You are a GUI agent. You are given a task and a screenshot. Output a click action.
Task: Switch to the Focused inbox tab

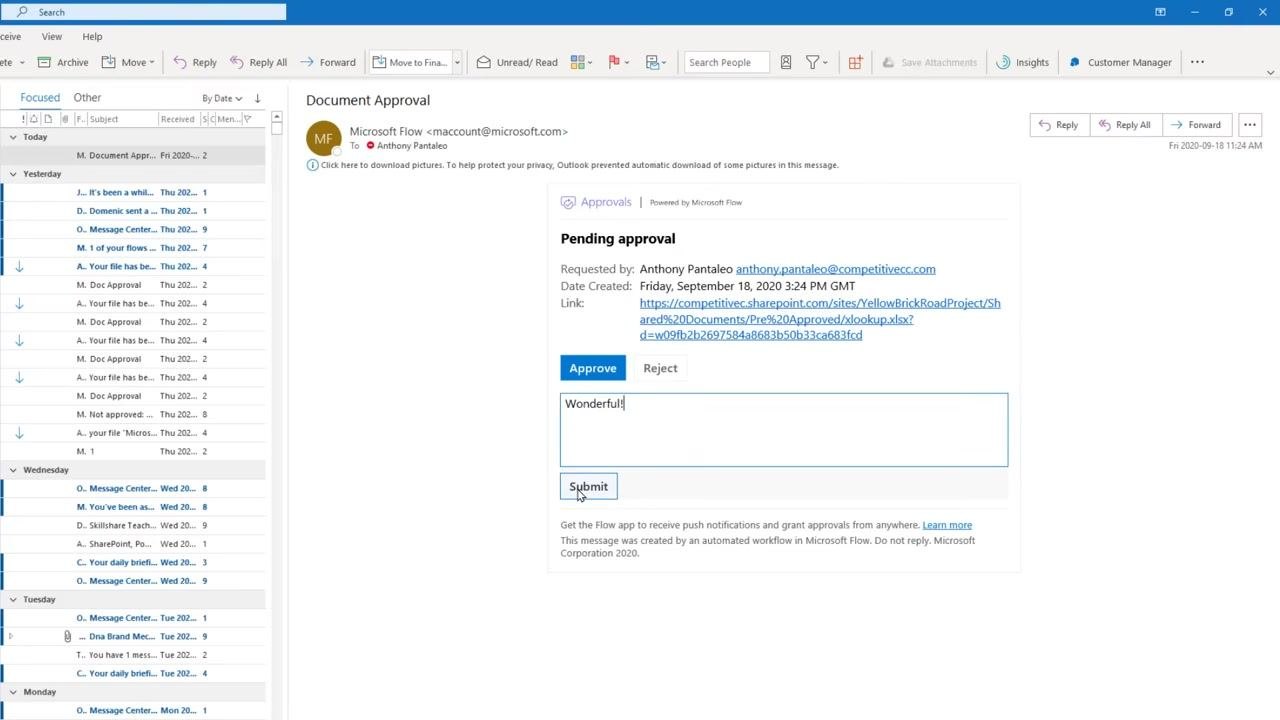click(40, 97)
